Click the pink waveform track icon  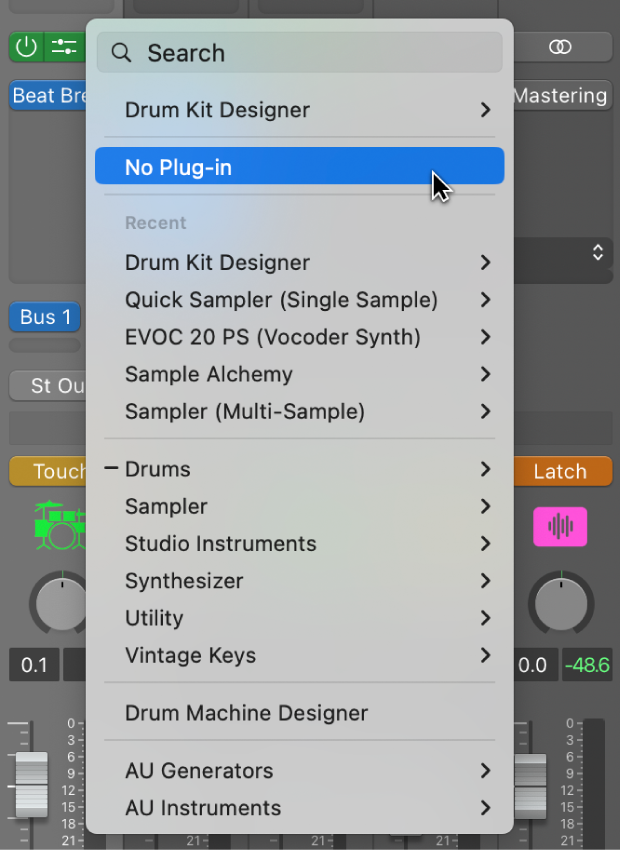[560, 527]
